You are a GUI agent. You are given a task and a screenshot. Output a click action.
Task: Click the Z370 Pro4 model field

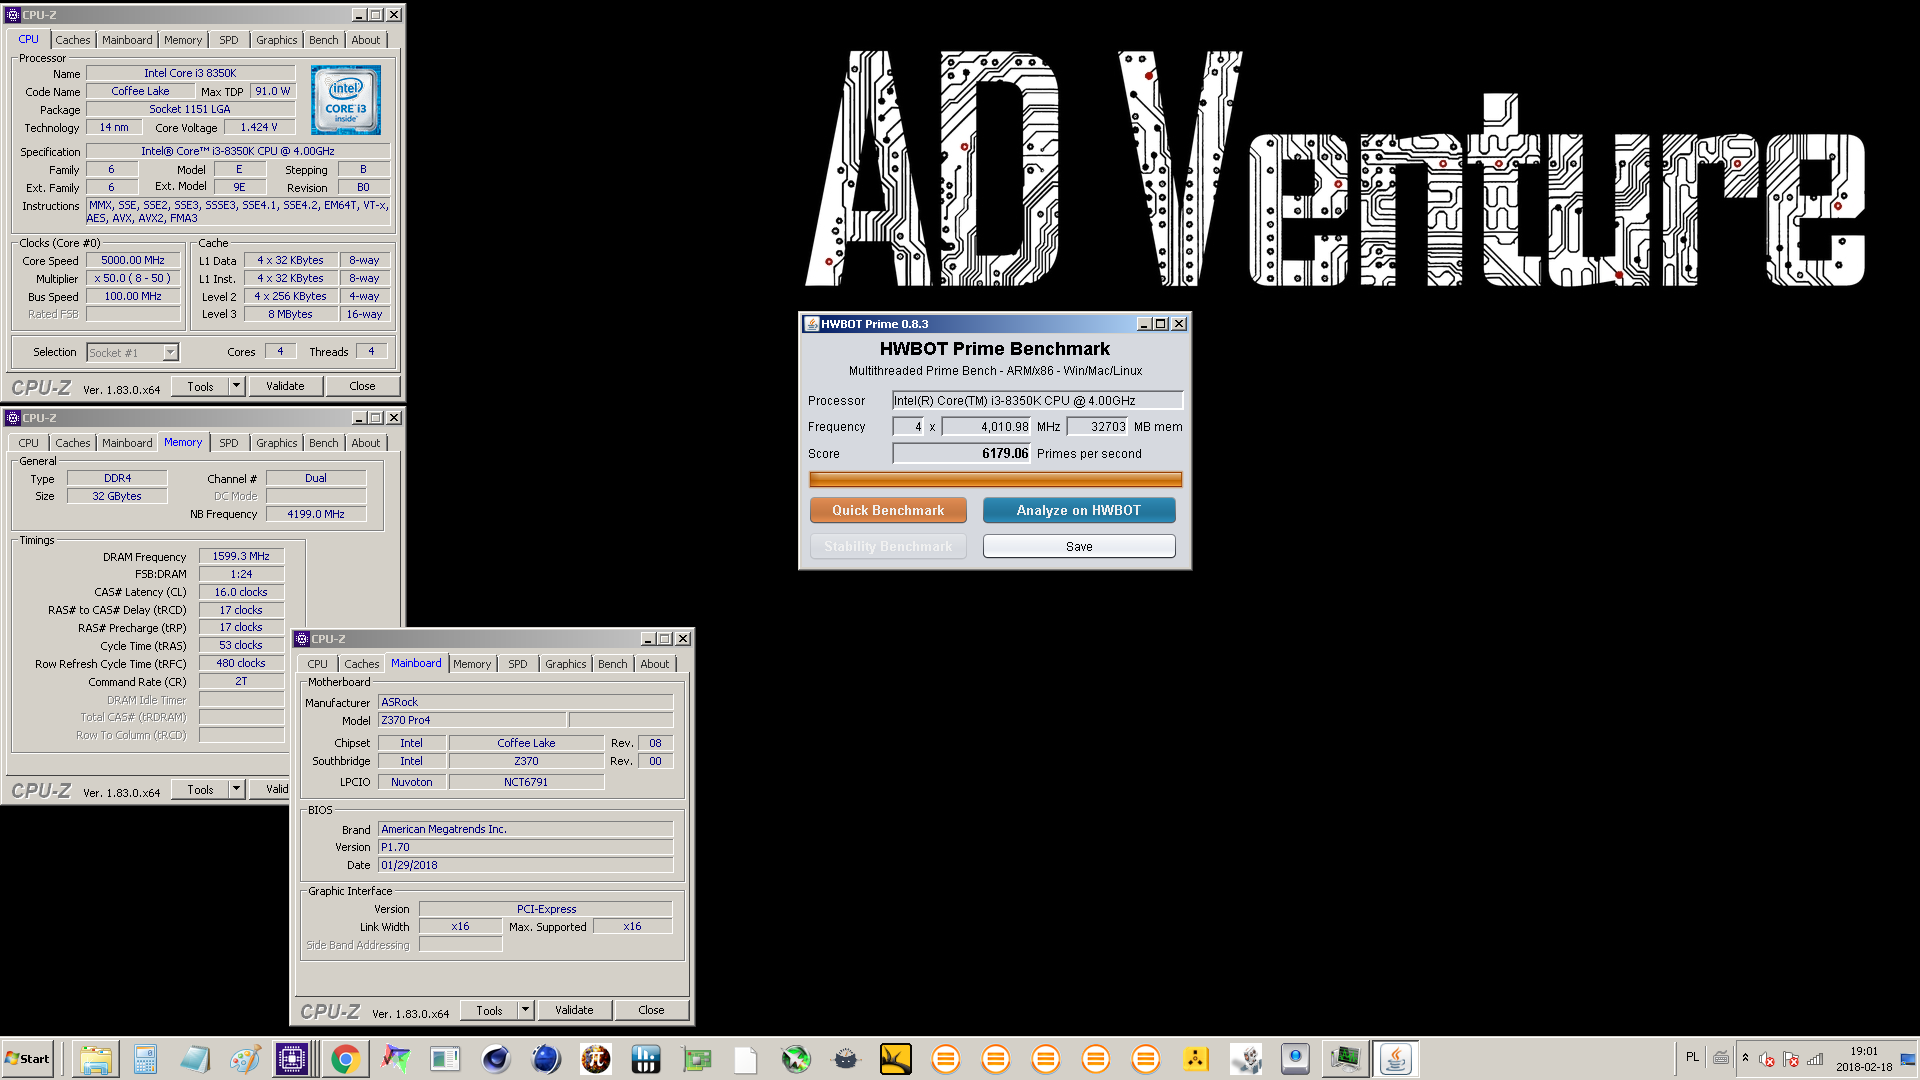(472, 720)
